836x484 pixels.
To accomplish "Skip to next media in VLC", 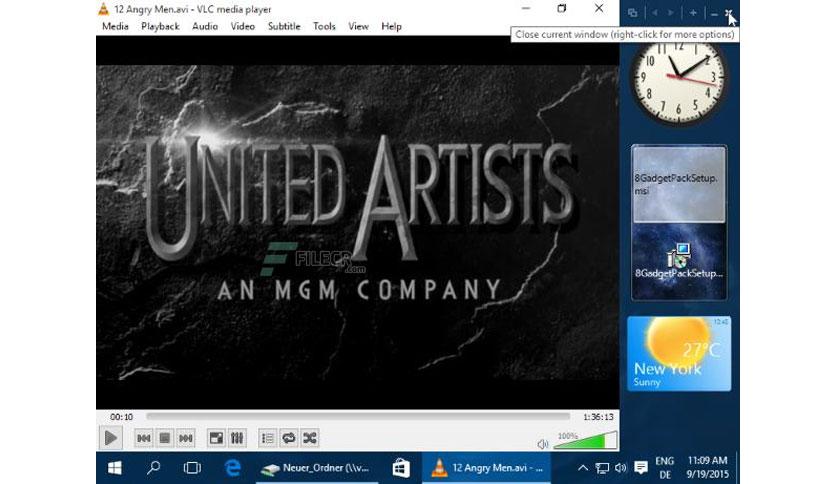I will [186, 438].
